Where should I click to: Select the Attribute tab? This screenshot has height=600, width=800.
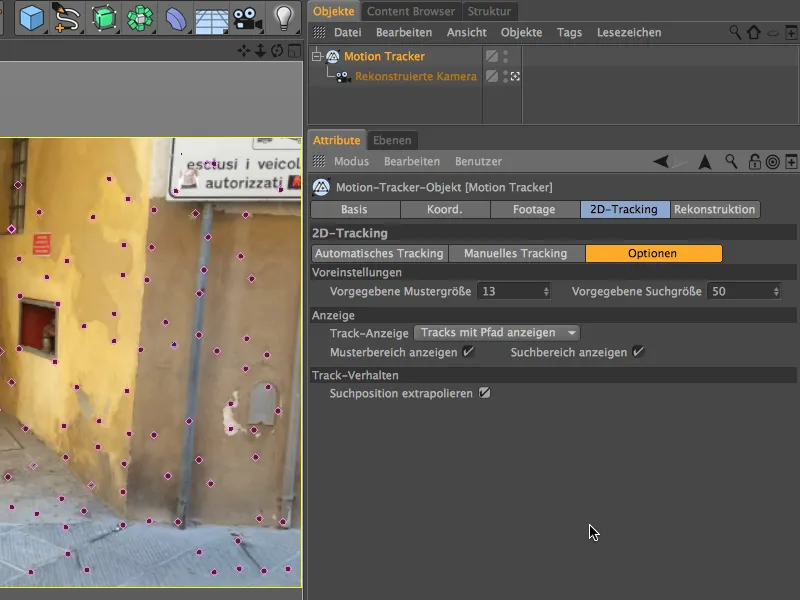(x=337, y=140)
